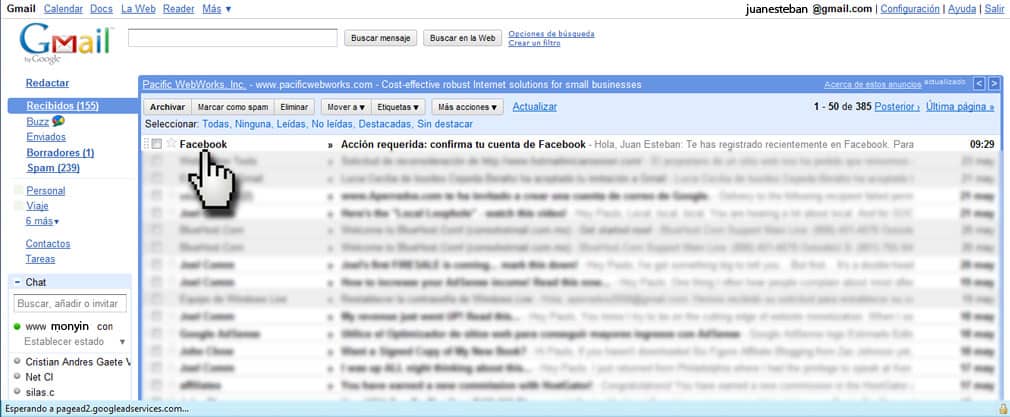This screenshot has height=417, width=1010.
Task: Open the Pacific WebWorks, Inc. ad link
Action: (195, 84)
